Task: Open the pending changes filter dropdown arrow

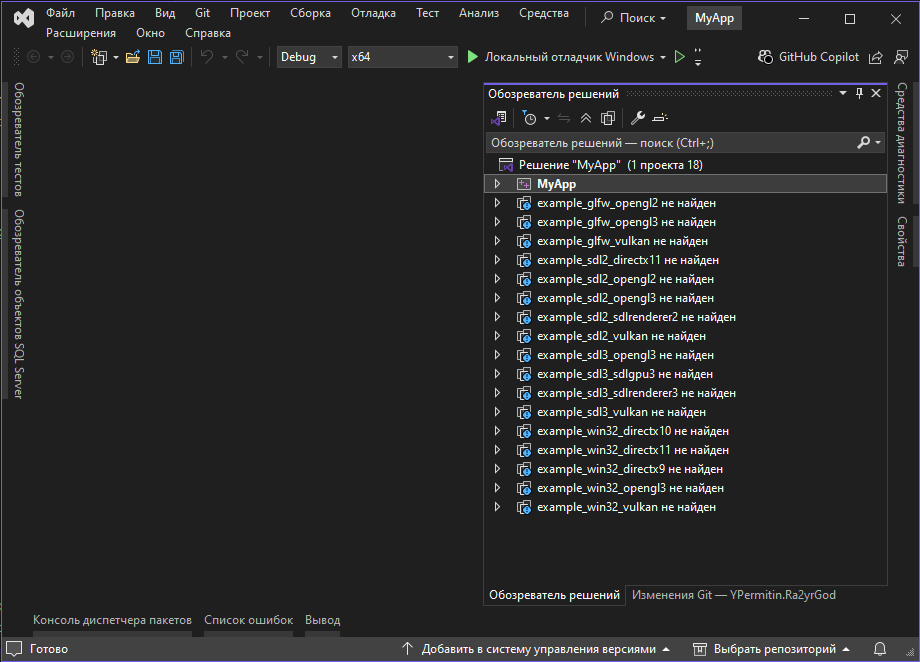Action: pyautogui.click(x=547, y=118)
